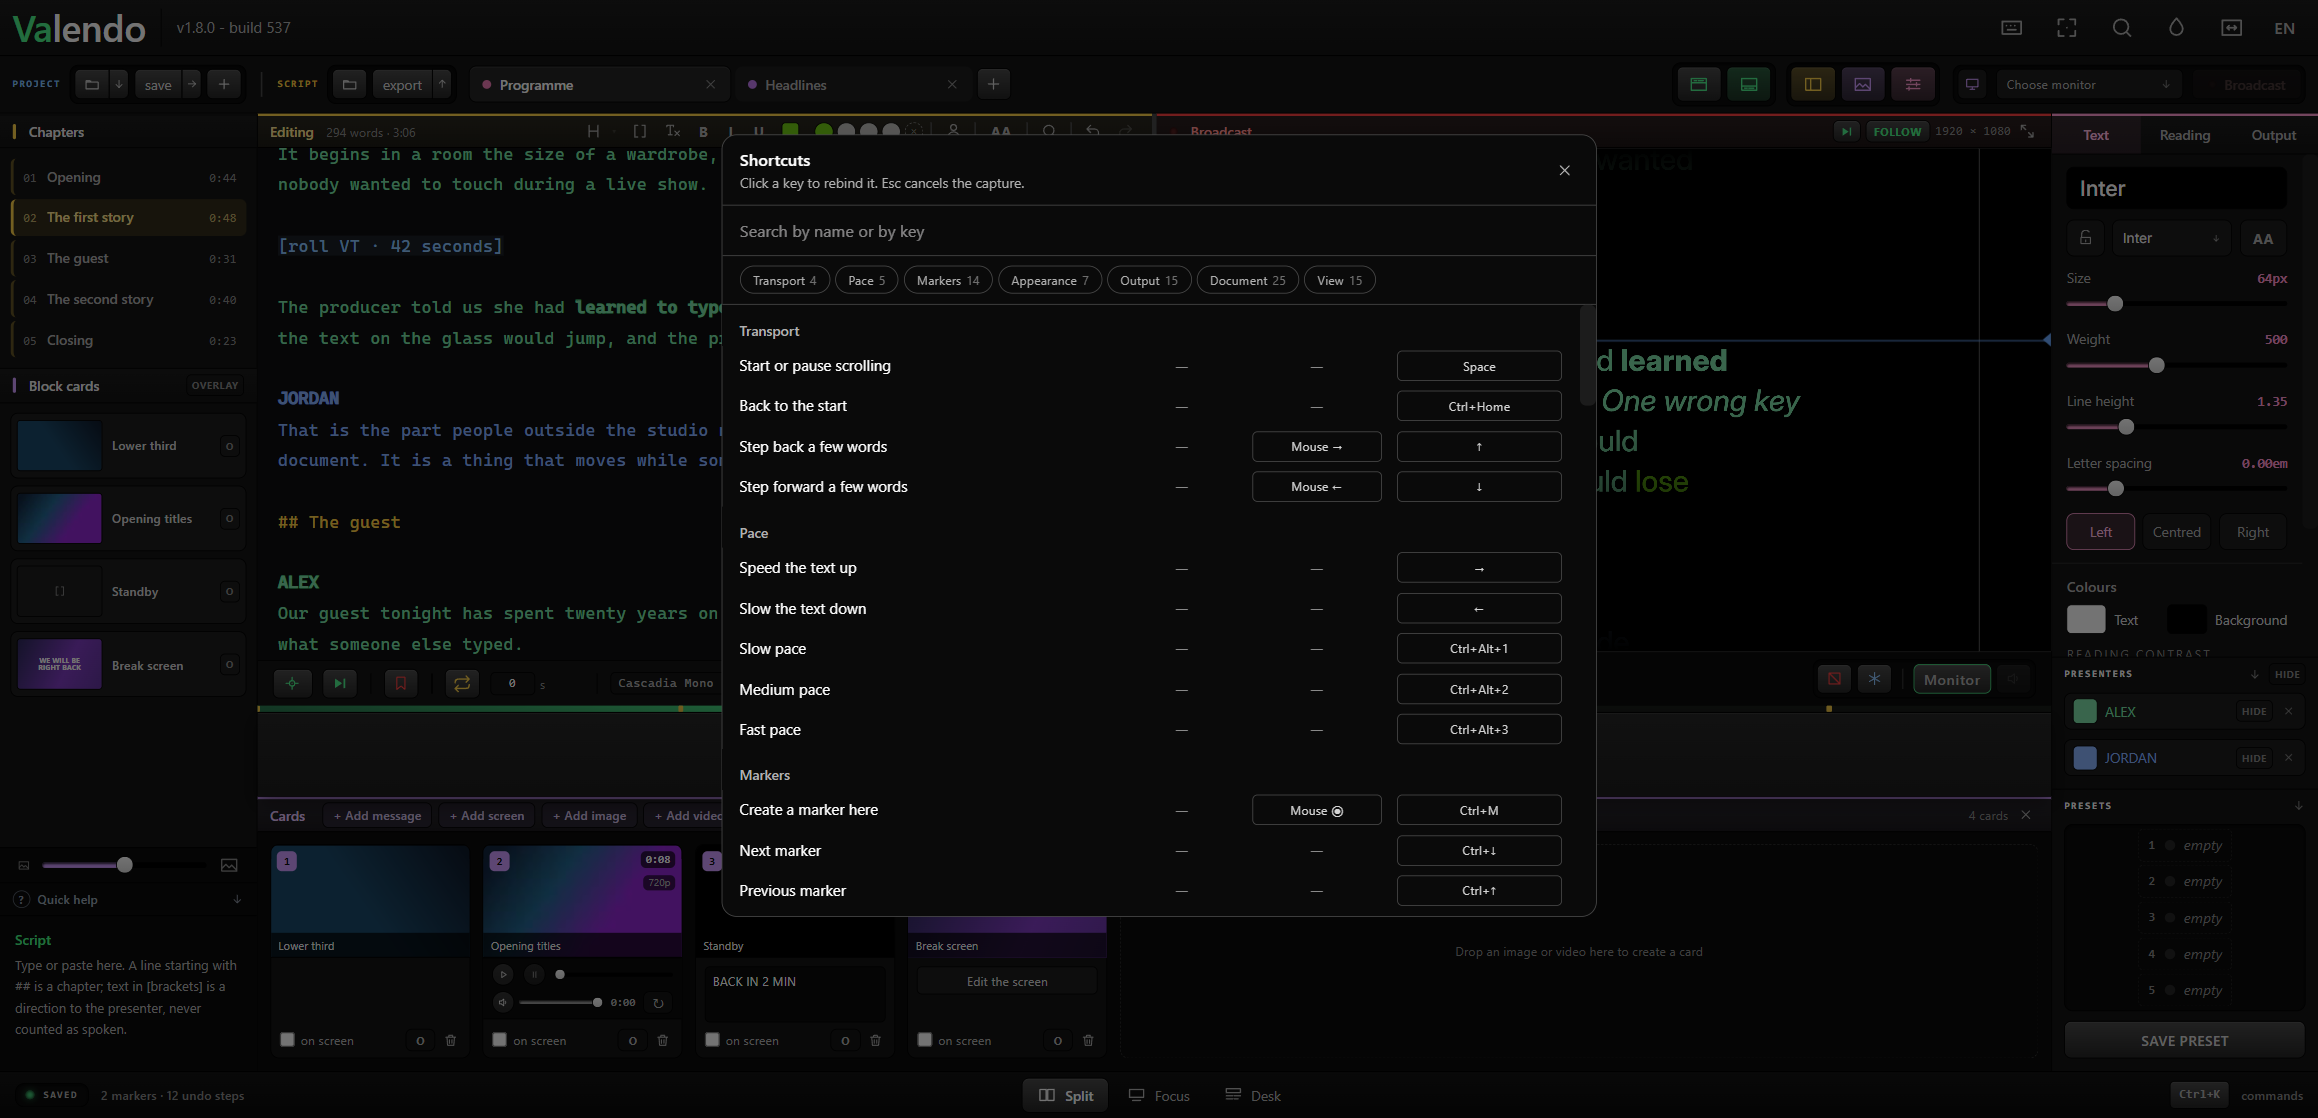Toggle OVERLAY for Block cards
2318x1118 pixels.
(215, 385)
